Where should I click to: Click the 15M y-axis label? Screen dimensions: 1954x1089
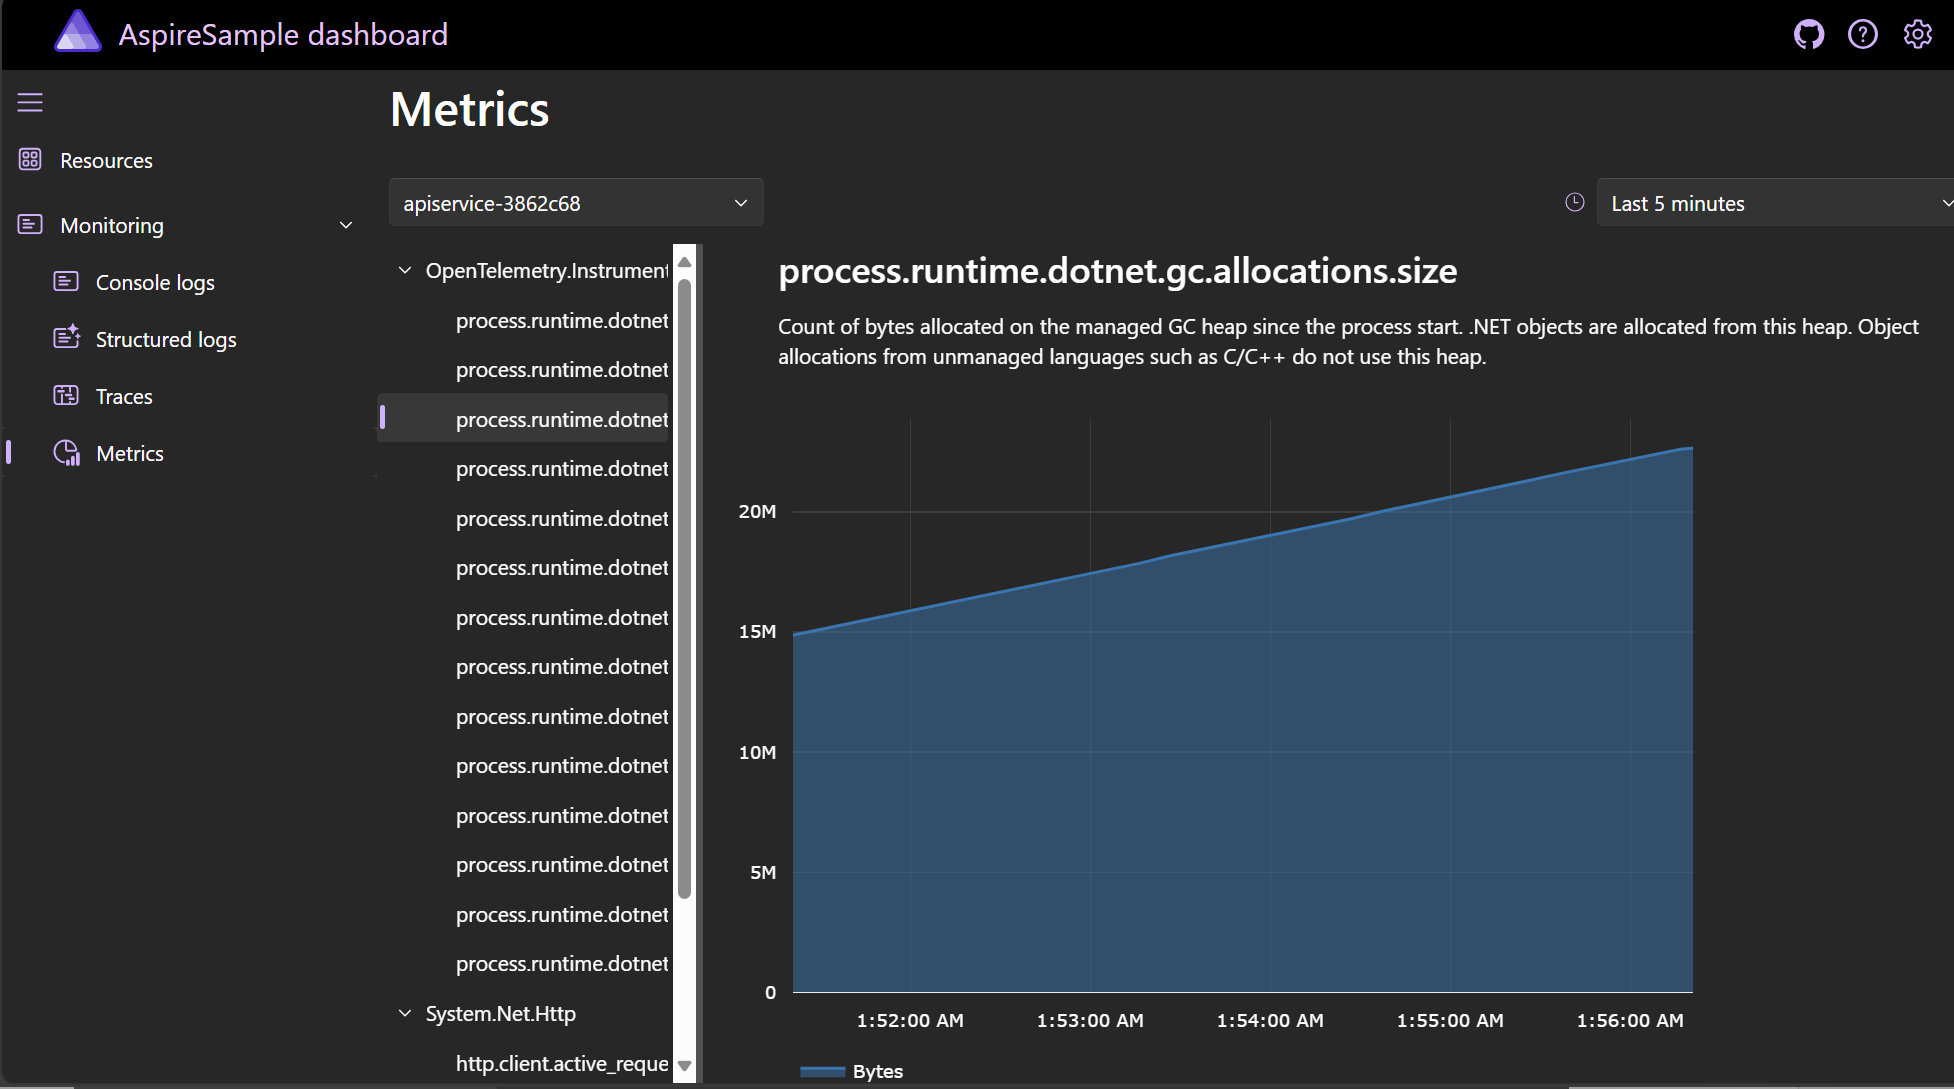(x=757, y=632)
